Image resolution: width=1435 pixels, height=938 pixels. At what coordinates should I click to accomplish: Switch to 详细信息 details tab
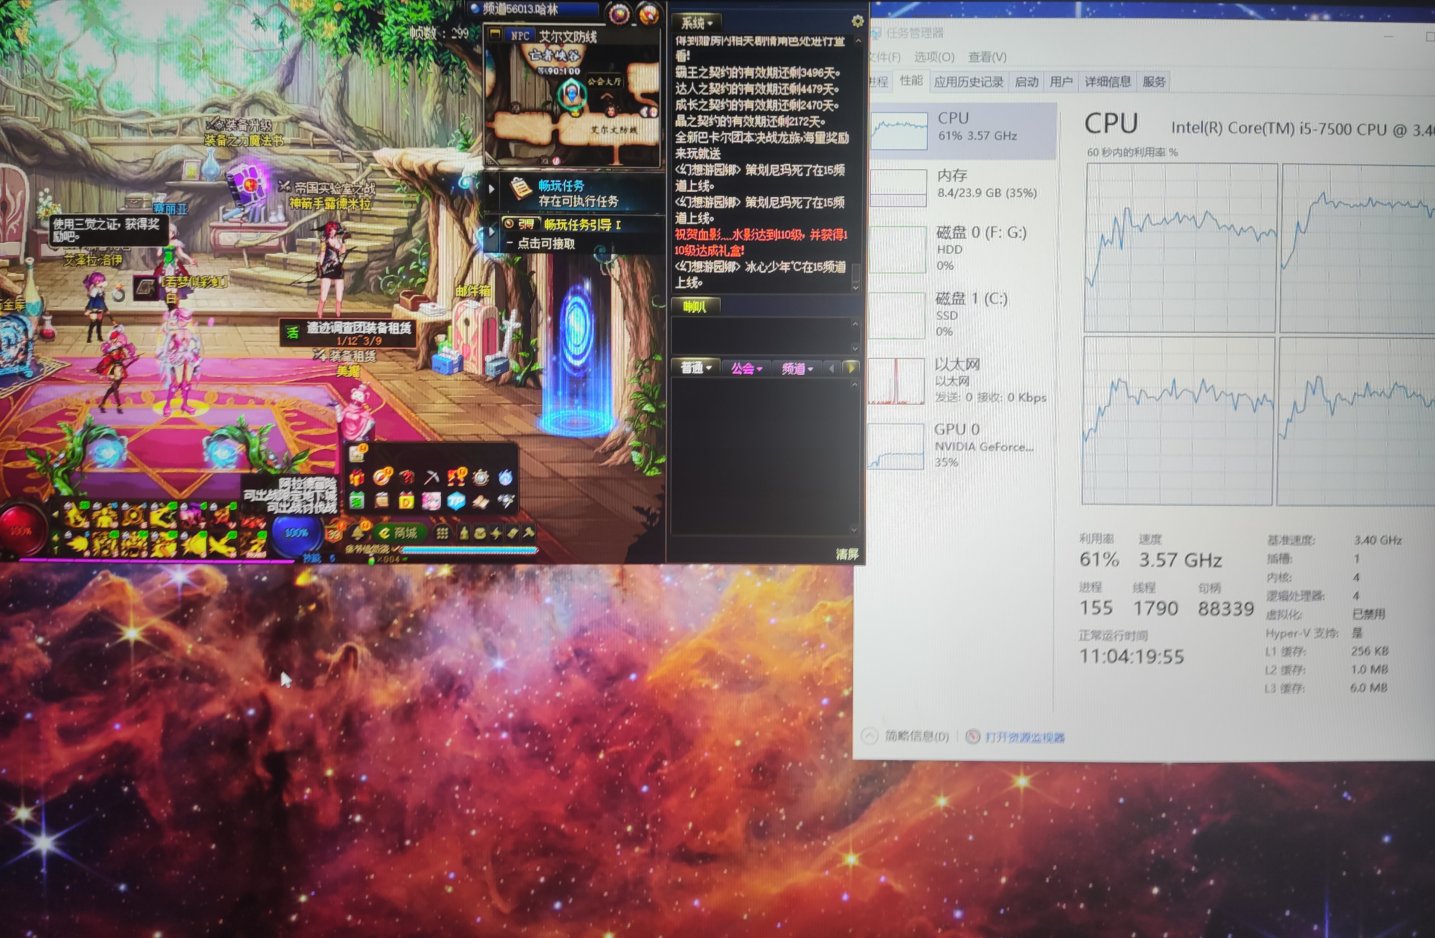(x=1108, y=82)
